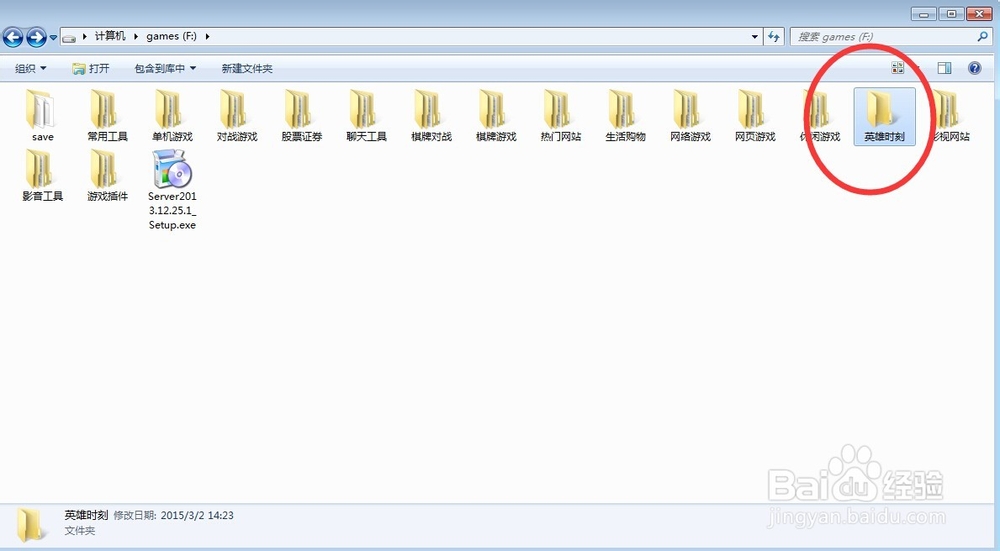Click 计算机 in the address path
The image size is (1000, 551).
pyautogui.click(x=110, y=36)
